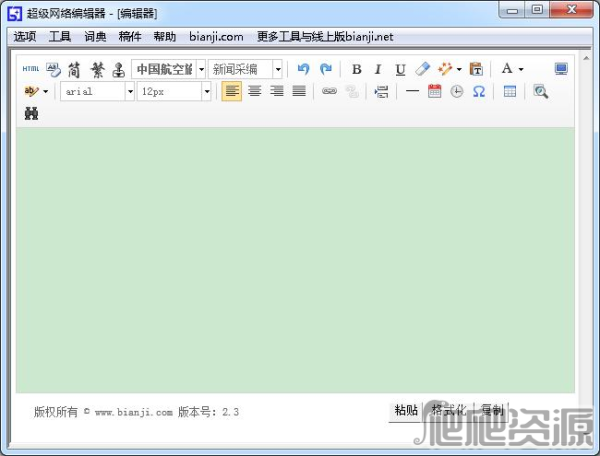Open find and replace binoculars icon
600x456 pixels.
click(x=31, y=114)
